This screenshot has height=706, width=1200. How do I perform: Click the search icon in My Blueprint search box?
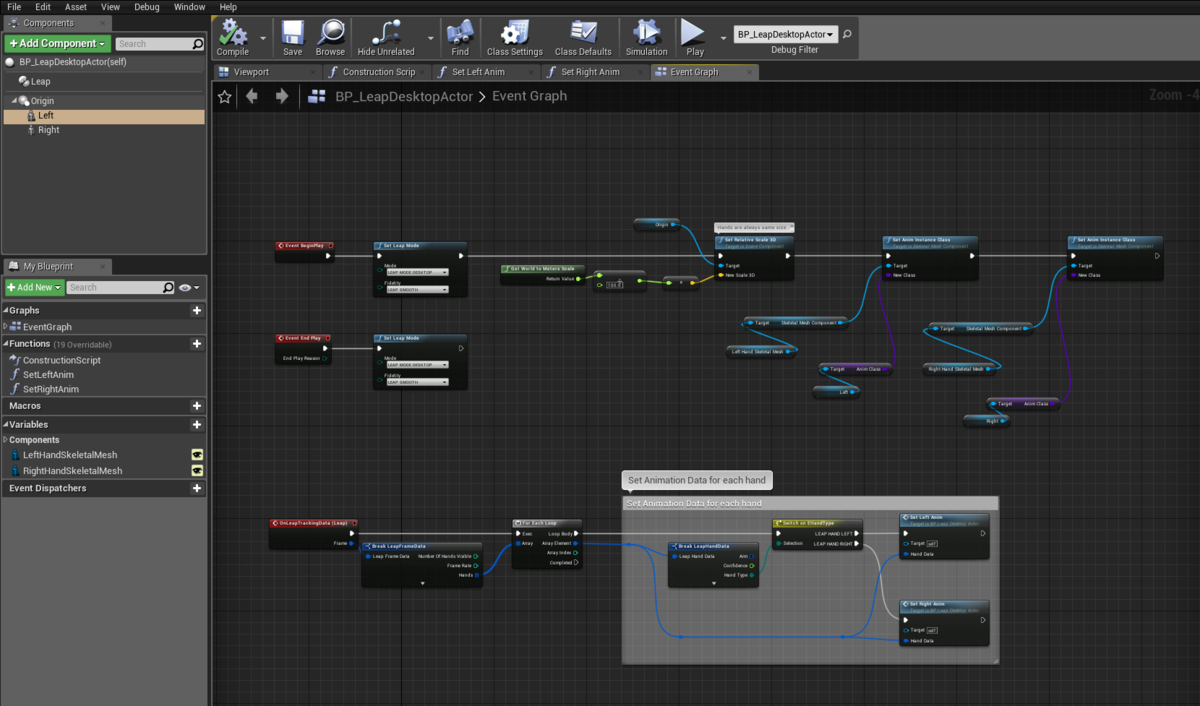point(168,287)
